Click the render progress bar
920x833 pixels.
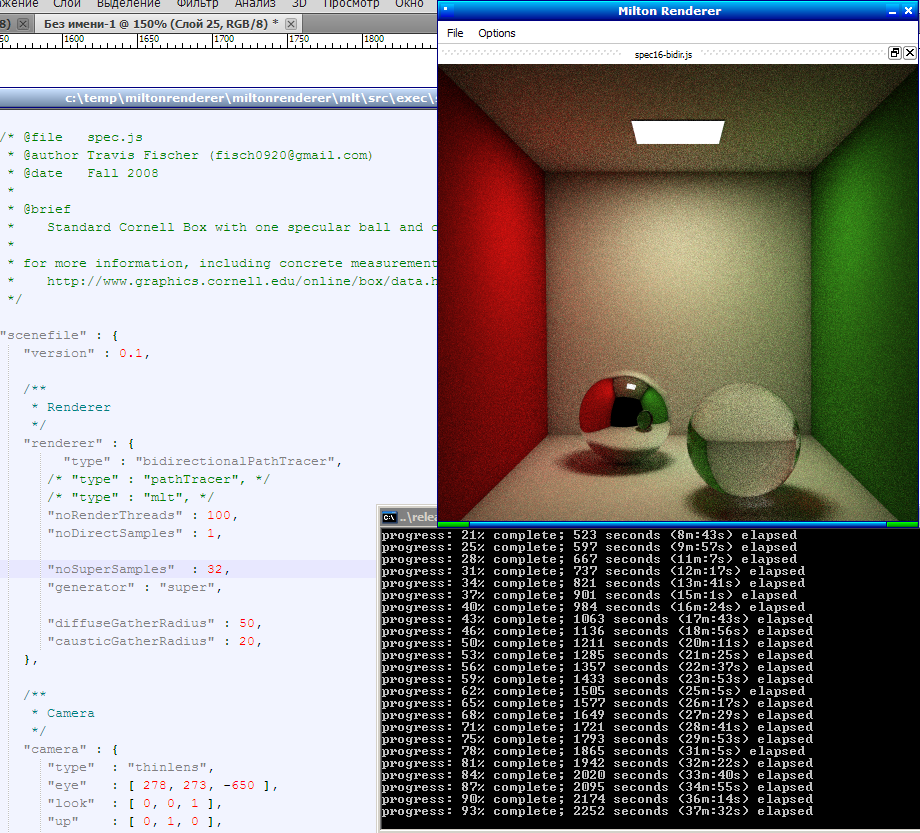[677, 523]
